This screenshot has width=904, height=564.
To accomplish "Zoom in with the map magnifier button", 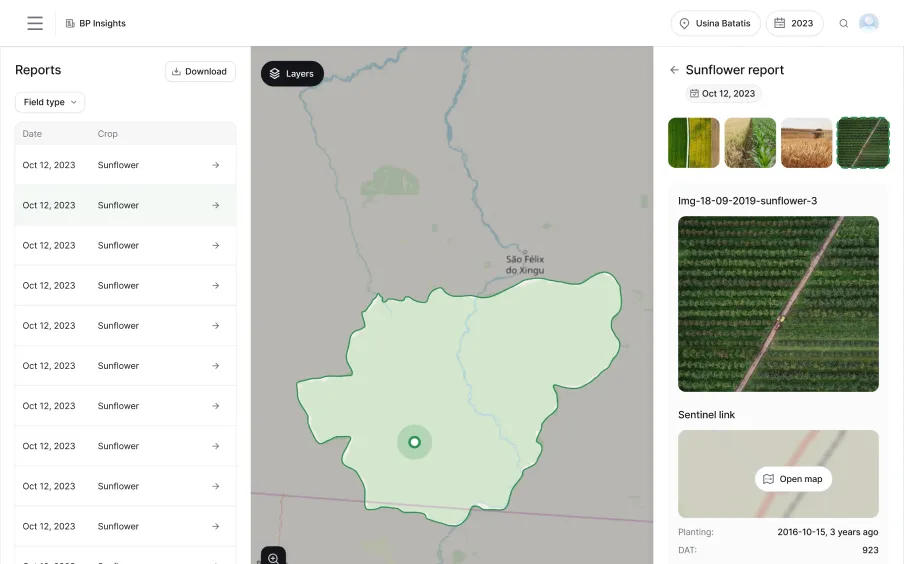I will tap(273, 557).
